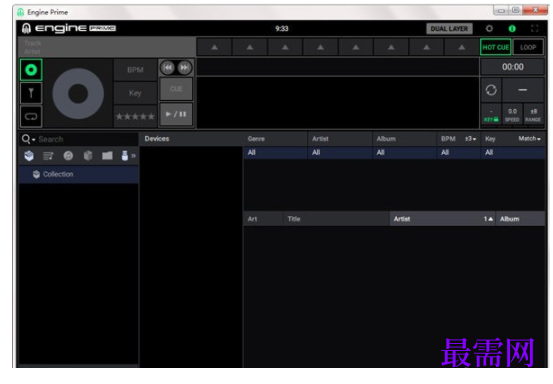The image size is (553, 384).
Task: Click the Genre filter column header
Action: pos(275,139)
